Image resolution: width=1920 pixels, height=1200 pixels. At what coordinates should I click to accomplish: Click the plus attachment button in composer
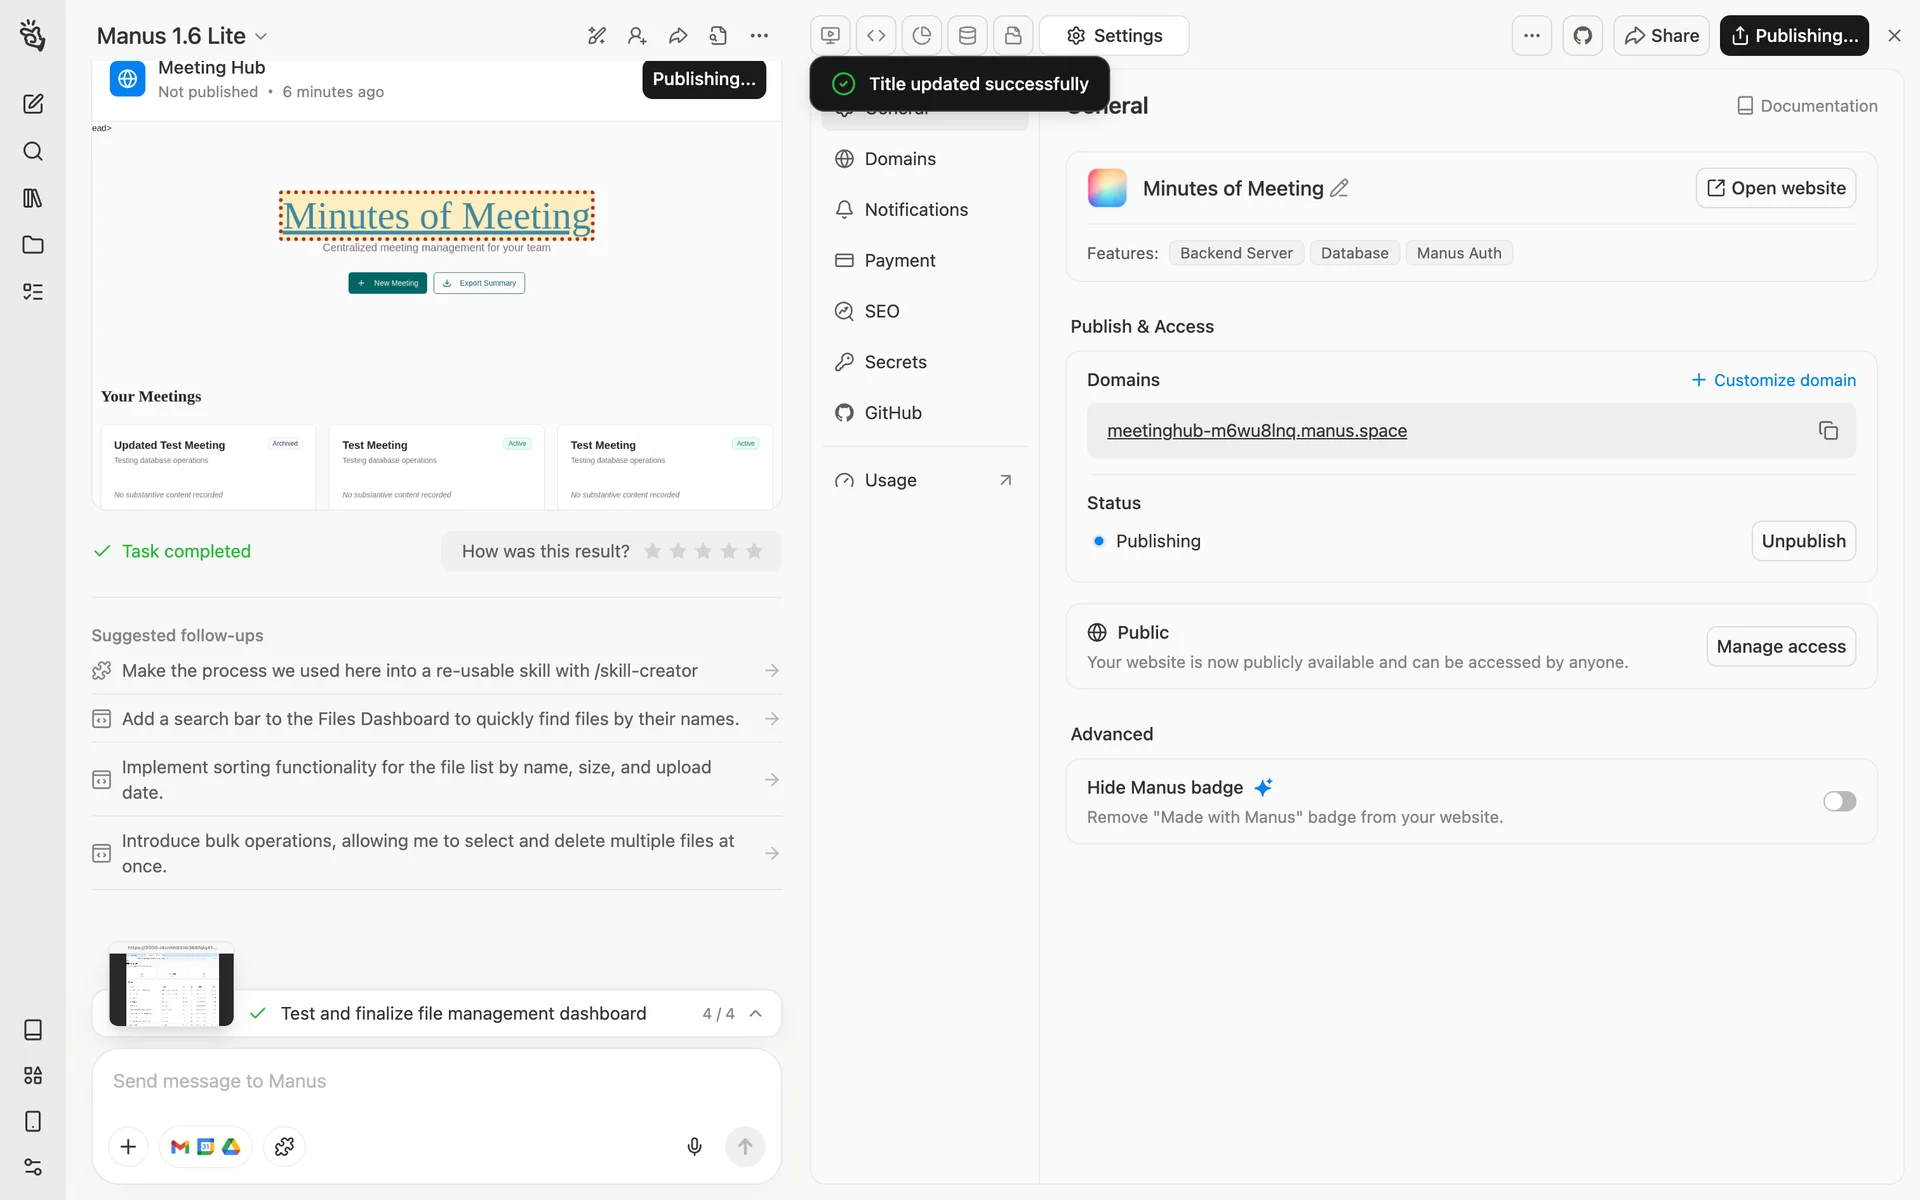128,1146
